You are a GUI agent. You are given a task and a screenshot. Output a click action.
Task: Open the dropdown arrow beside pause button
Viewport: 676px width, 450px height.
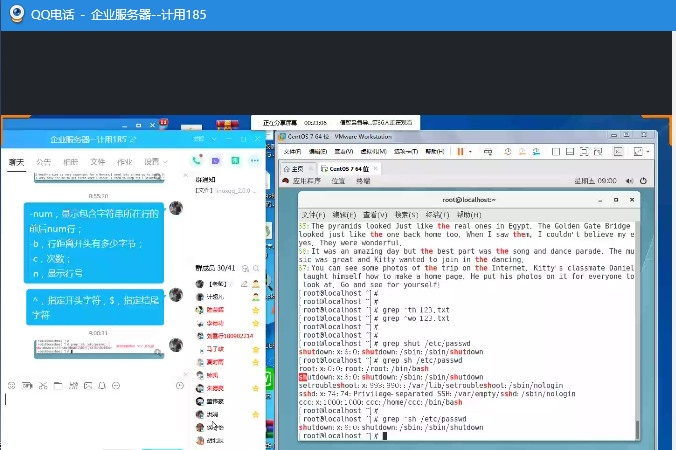[471, 151]
